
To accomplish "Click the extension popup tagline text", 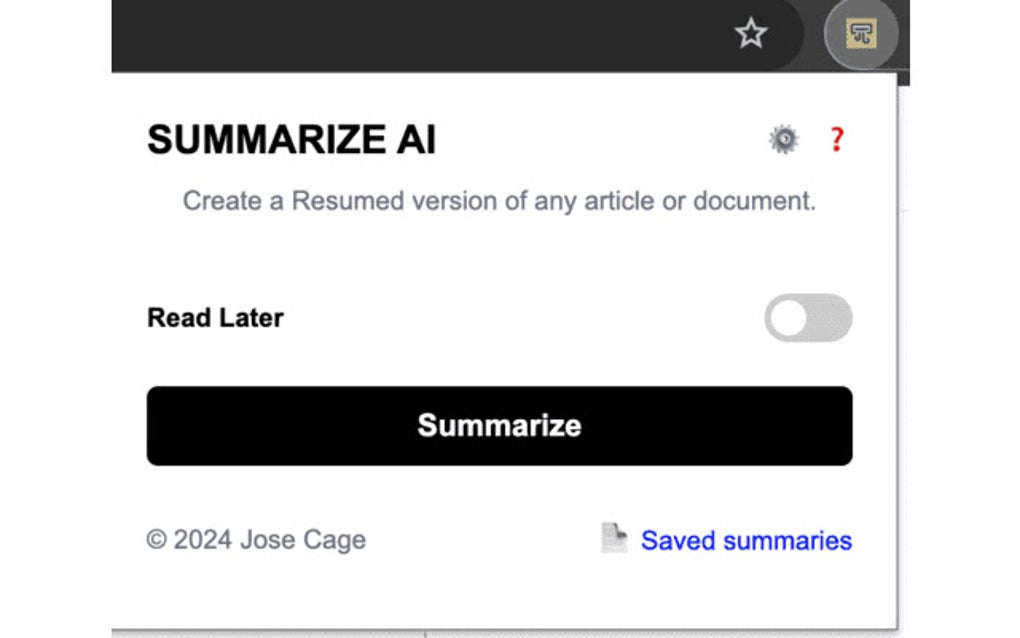I will click(x=498, y=200).
